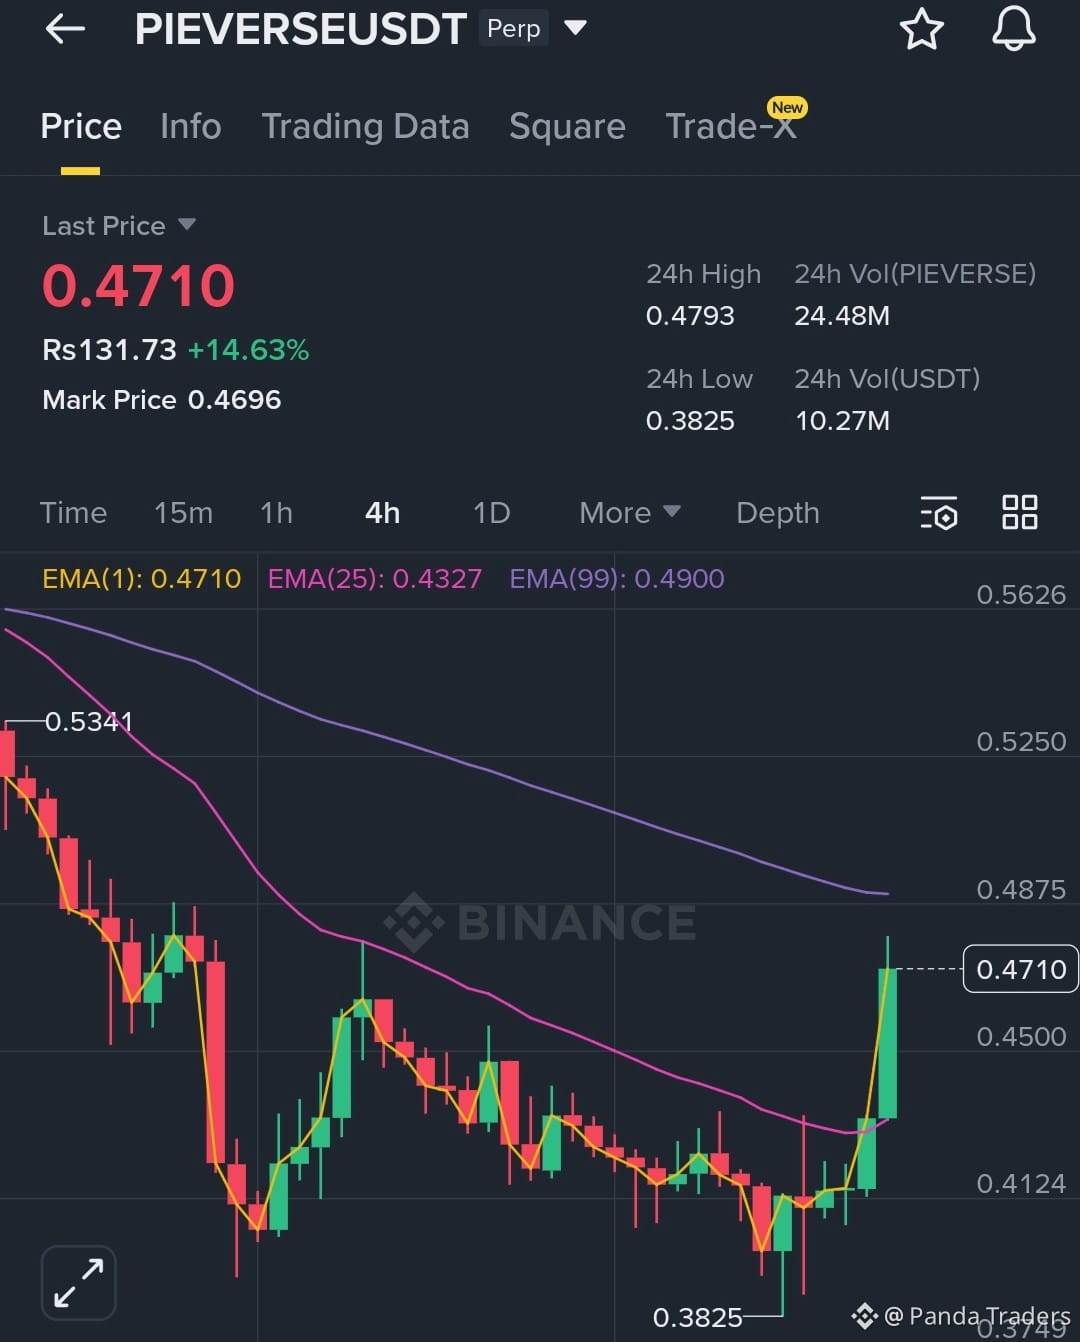Screen dimensions: 1080x1342
Task: Open the Square tab
Action: coord(567,127)
